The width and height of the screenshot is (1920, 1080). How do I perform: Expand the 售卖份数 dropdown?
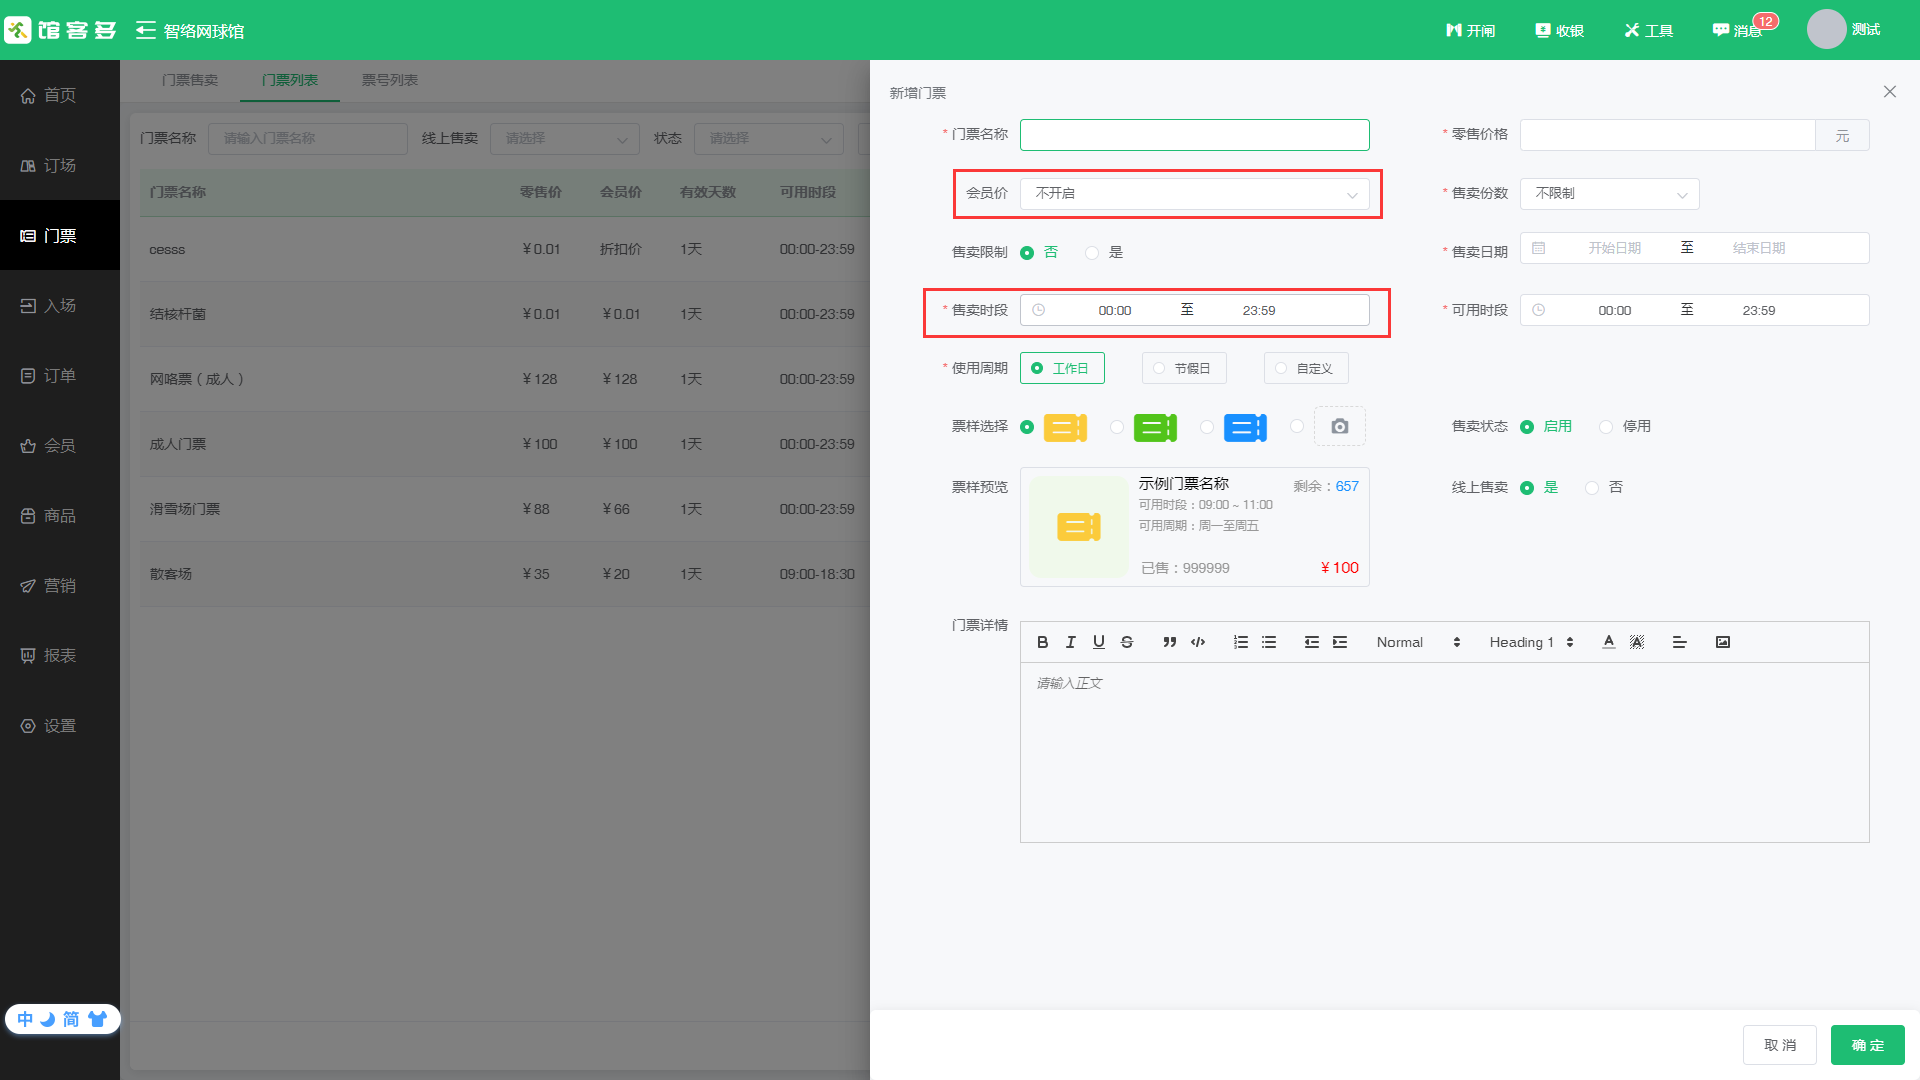click(1608, 194)
